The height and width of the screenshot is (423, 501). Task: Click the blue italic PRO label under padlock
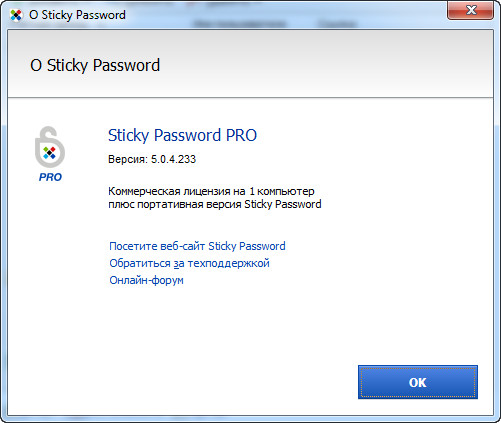pos(50,177)
